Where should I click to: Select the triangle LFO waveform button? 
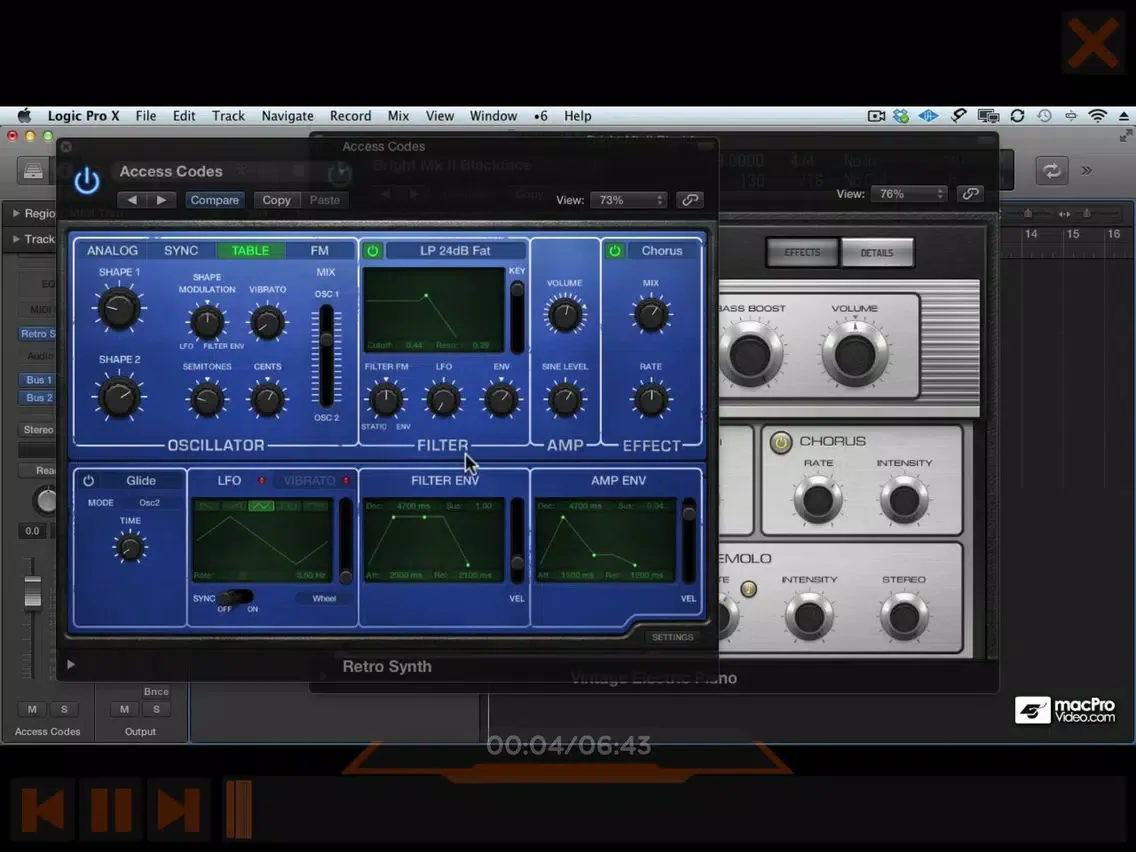coord(262,506)
